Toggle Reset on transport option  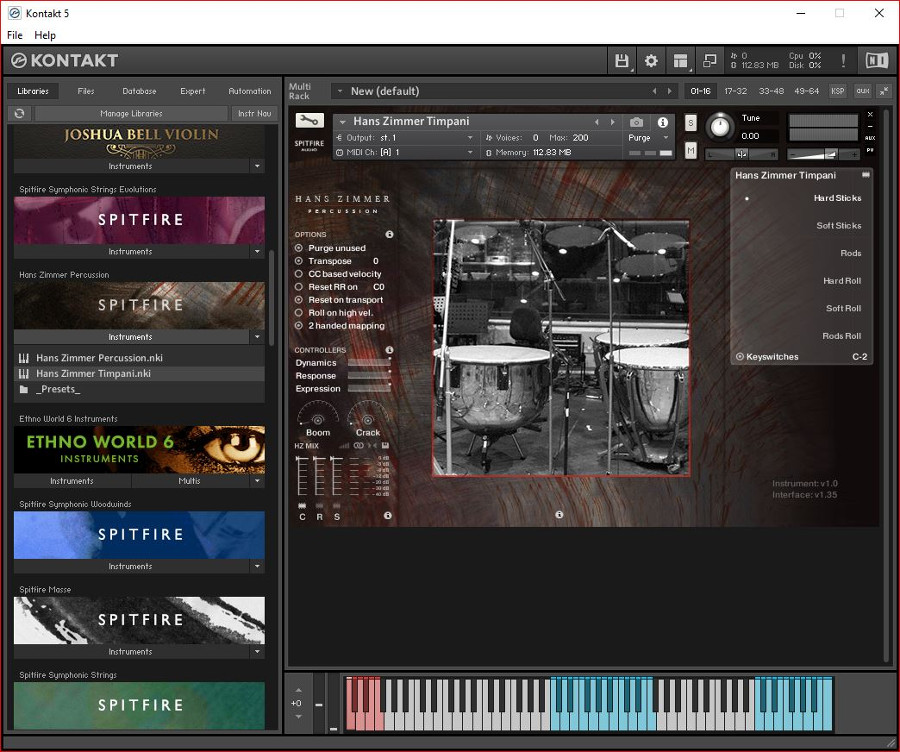tap(298, 300)
